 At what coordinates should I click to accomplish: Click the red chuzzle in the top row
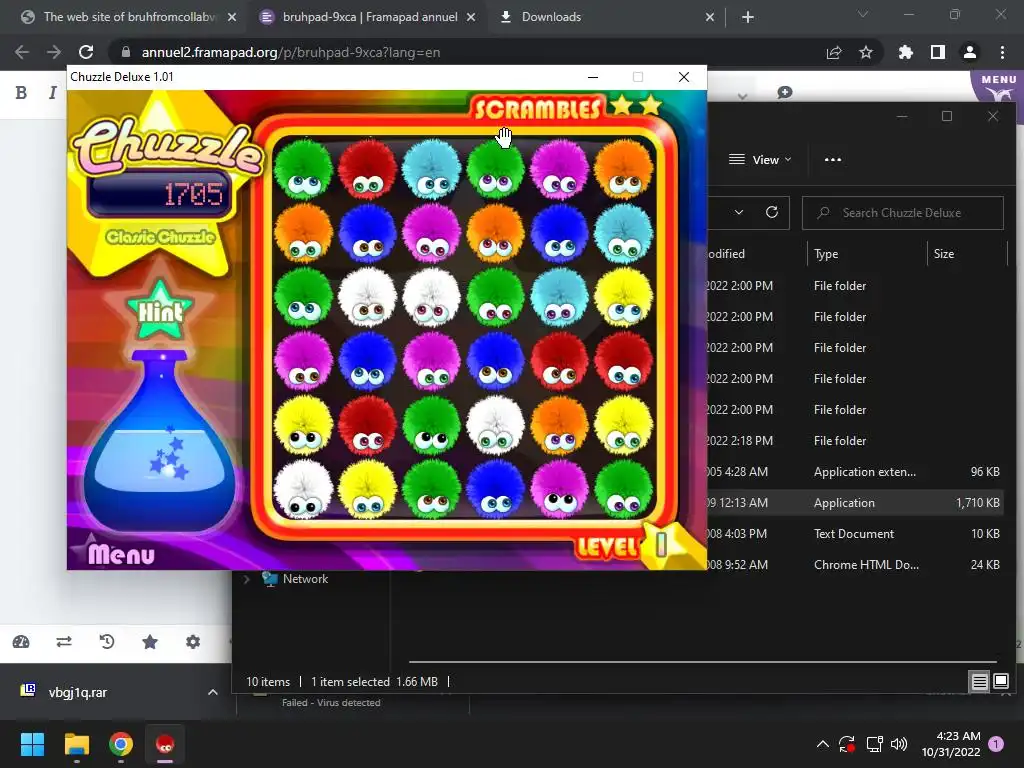(367, 169)
